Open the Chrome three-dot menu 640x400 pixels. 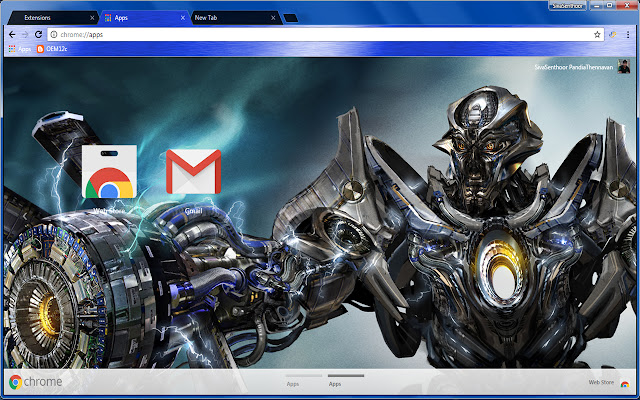(x=628, y=33)
